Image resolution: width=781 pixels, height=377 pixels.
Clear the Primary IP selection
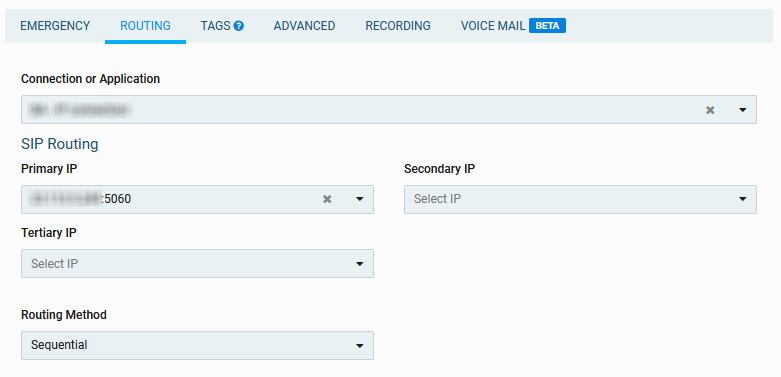pos(327,199)
